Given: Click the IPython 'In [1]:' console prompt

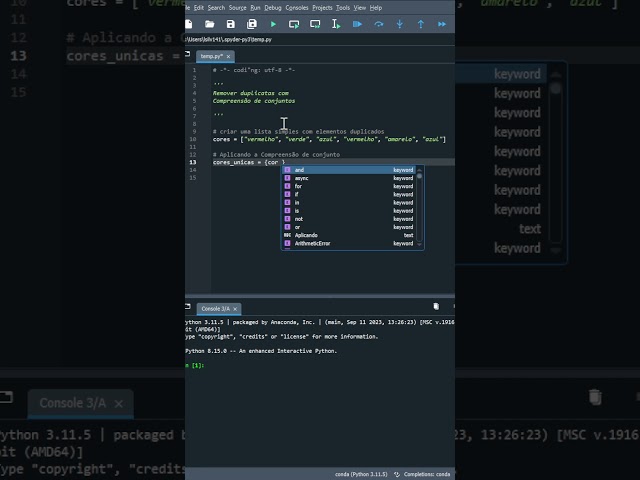Looking at the screenshot, I should point(195,365).
